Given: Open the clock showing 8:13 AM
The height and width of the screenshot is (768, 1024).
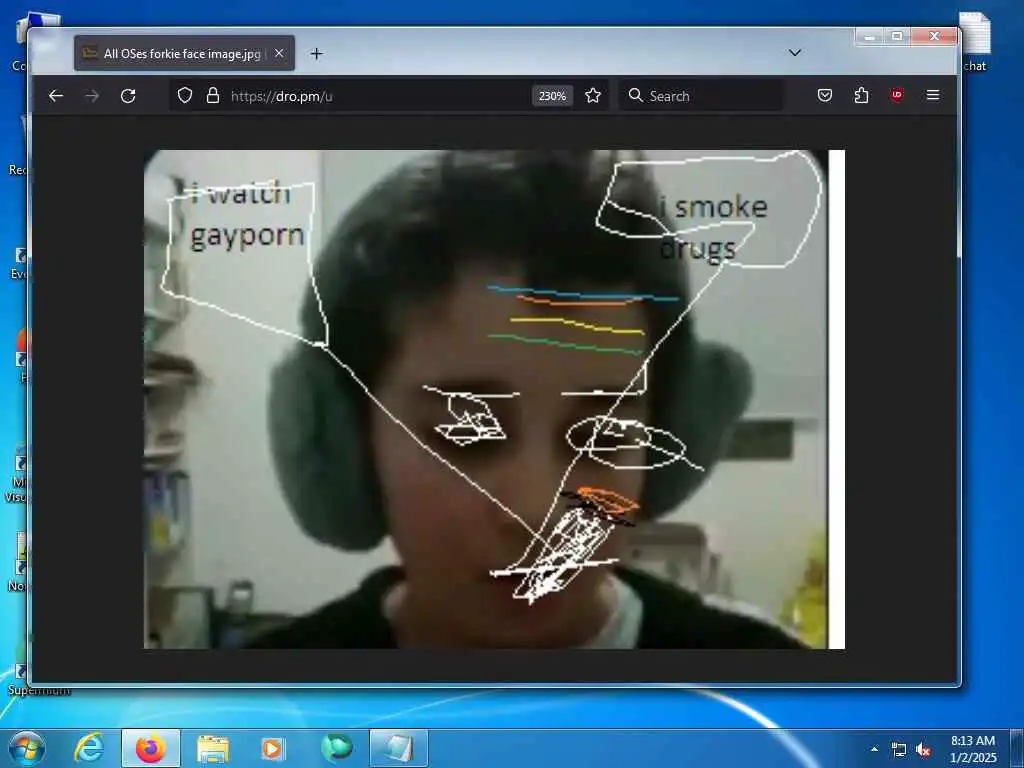Looking at the screenshot, I should pyautogui.click(x=973, y=749).
